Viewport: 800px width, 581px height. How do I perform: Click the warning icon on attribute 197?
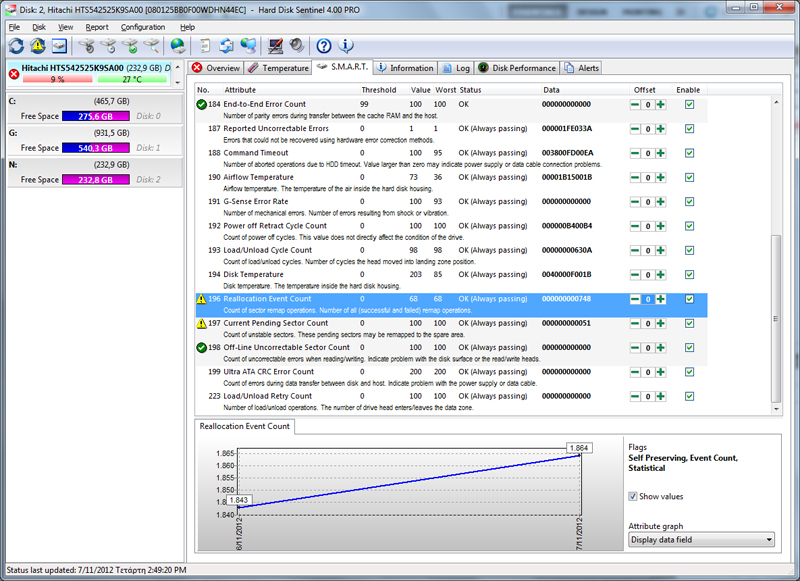[202, 323]
